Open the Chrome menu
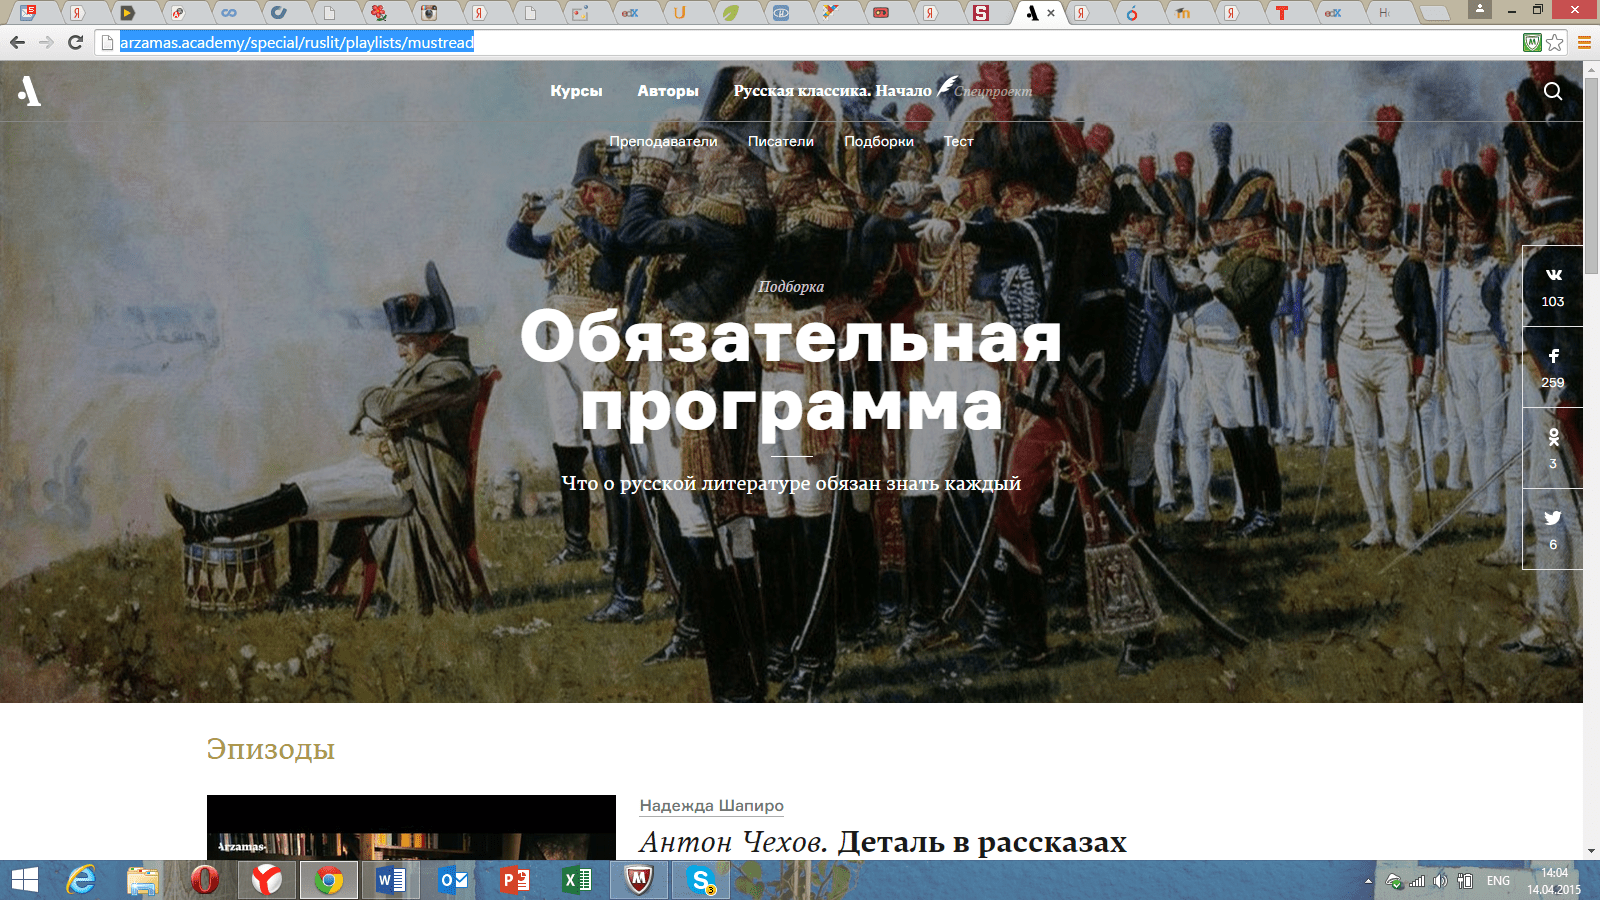1600x900 pixels. click(1584, 42)
